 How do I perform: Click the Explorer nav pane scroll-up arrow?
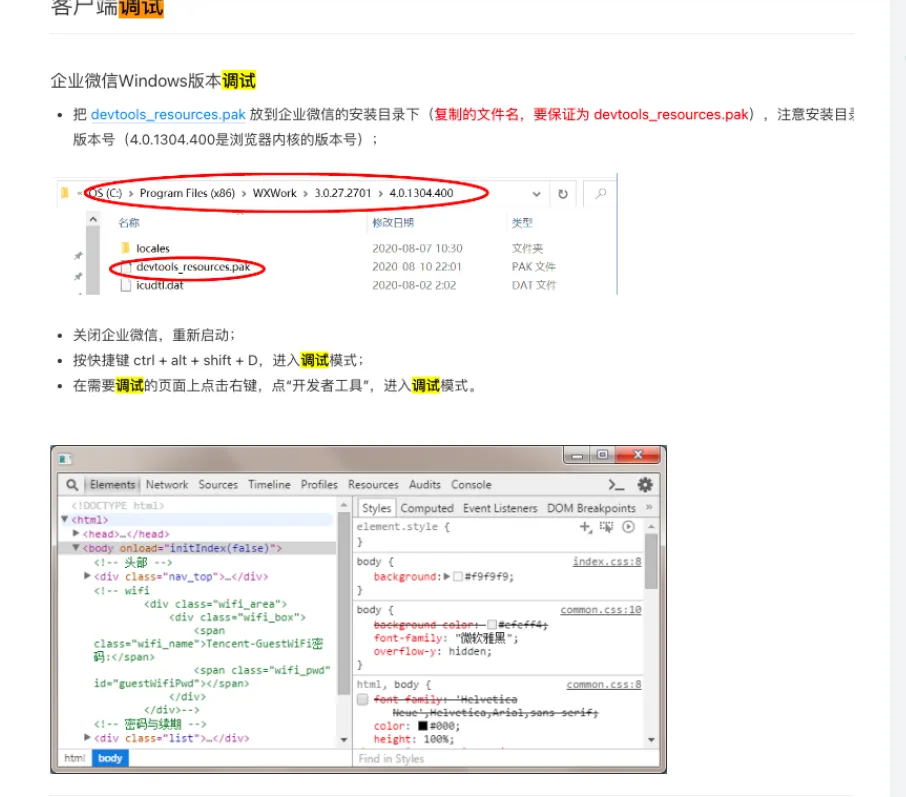(x=93, y=220)
